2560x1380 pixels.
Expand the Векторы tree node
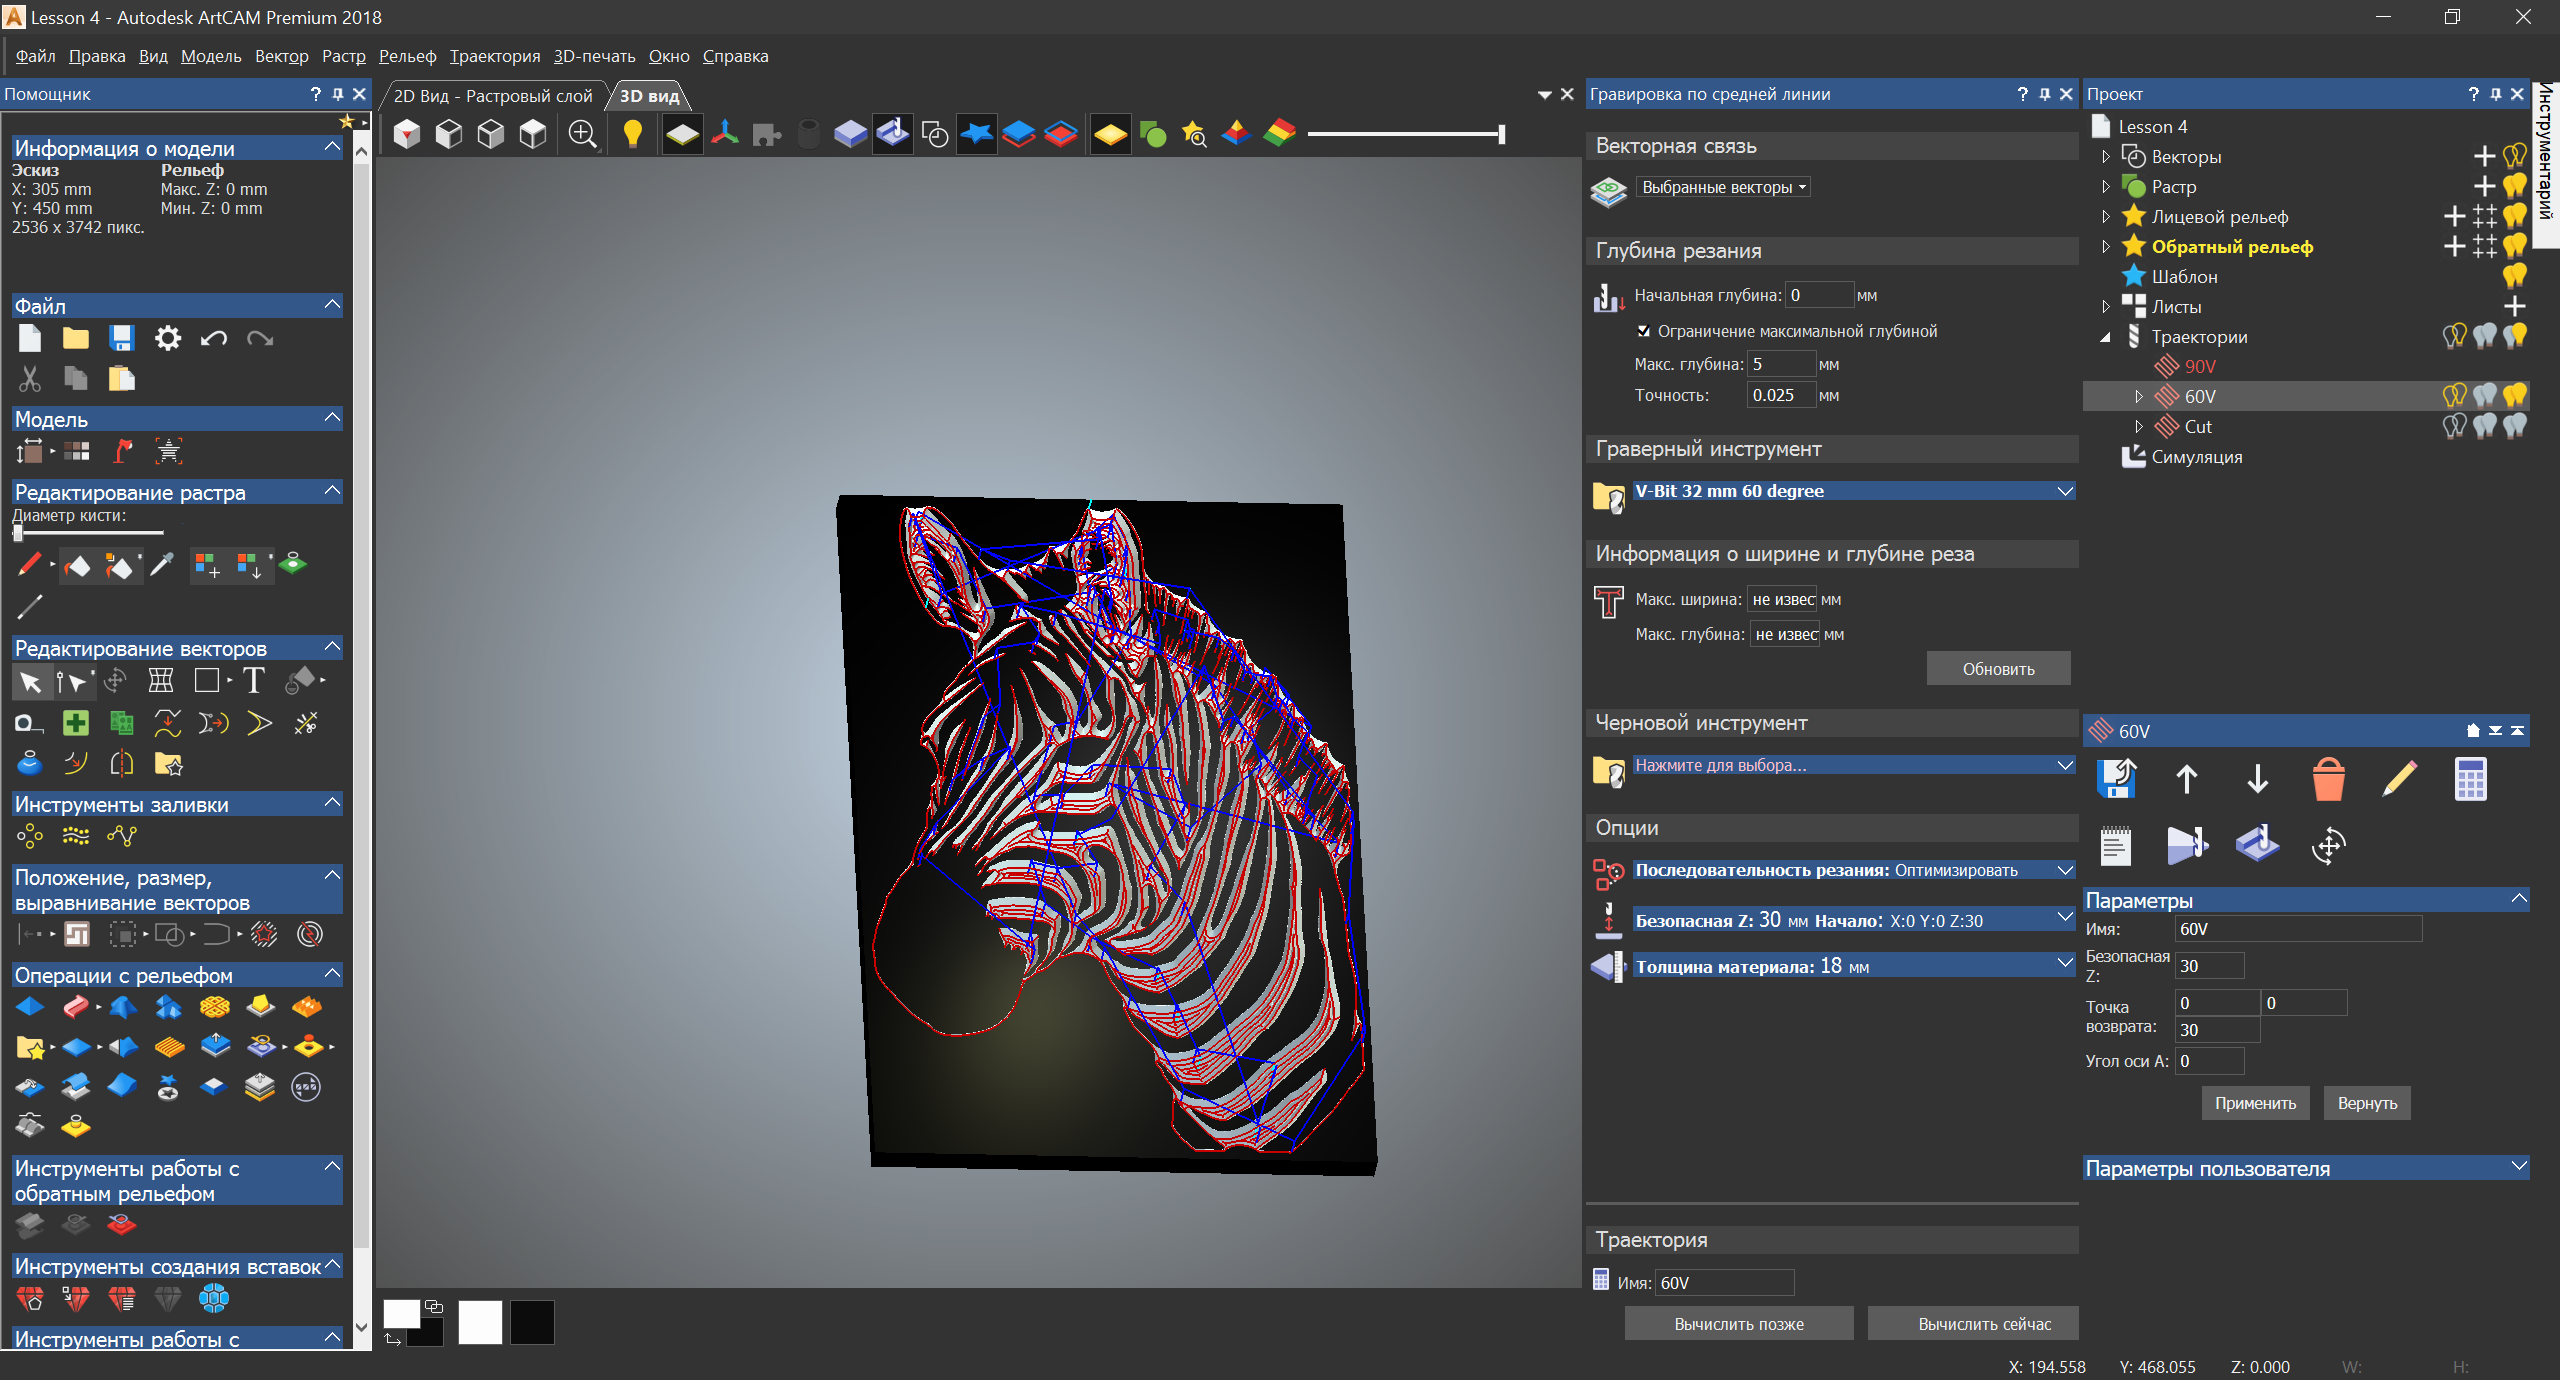[x=2105, y=157]
